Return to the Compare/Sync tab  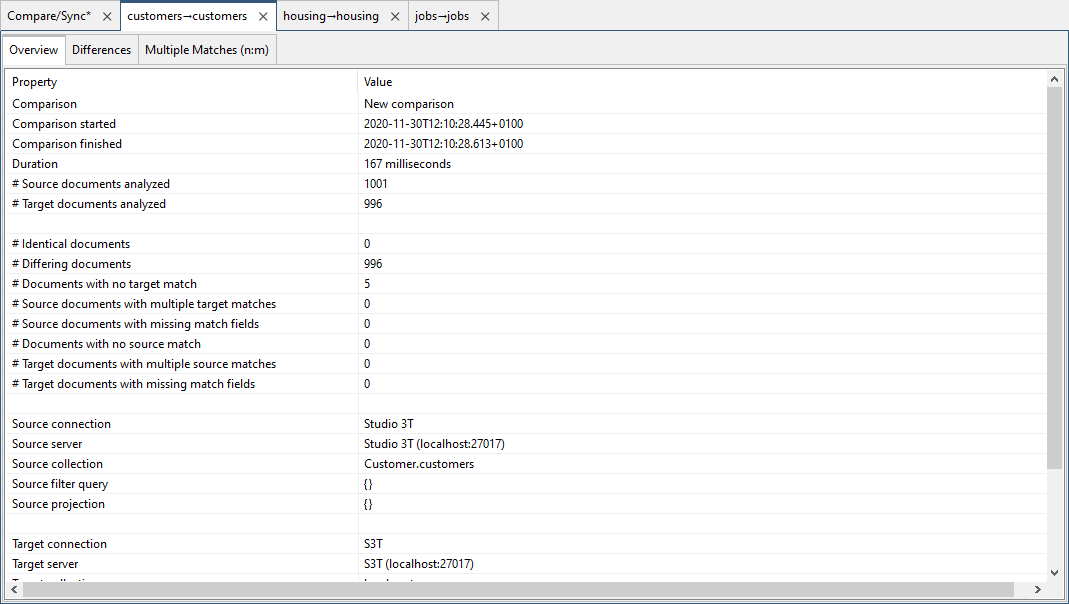pos(50,15)
